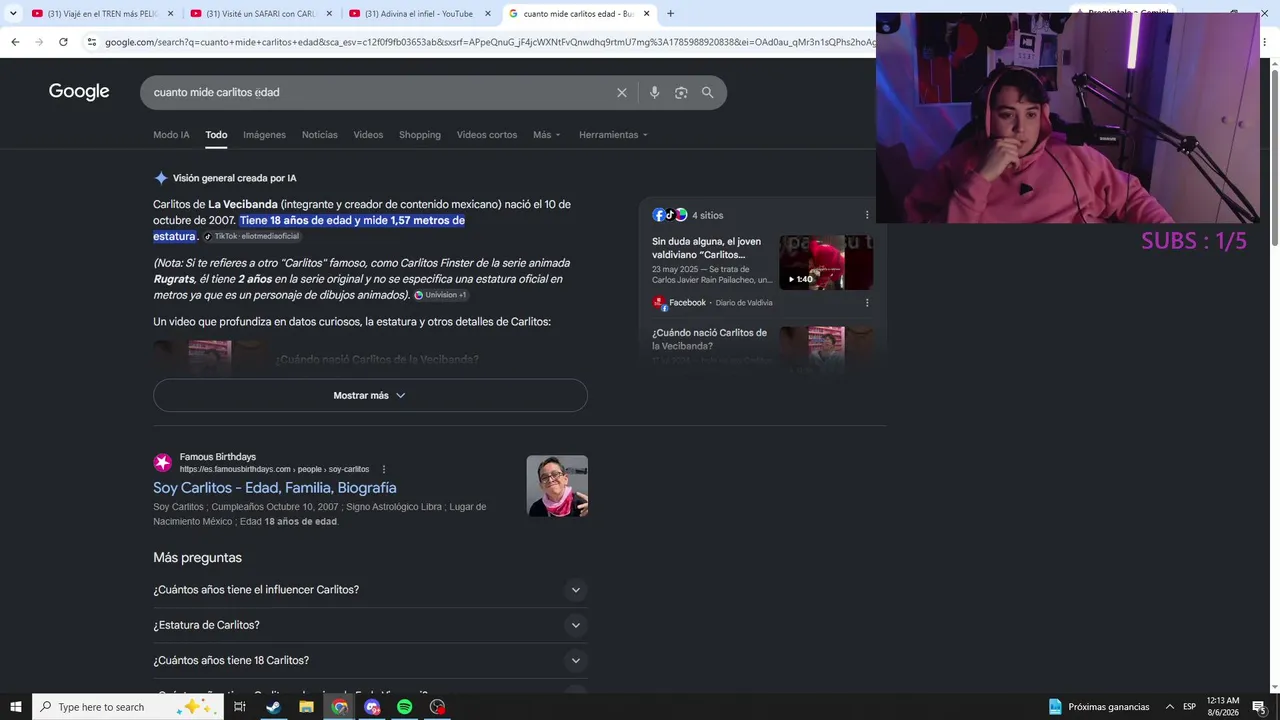Open the tab search dropdown arrow
Screen dimensions: 1280x720
pos(13,14)
